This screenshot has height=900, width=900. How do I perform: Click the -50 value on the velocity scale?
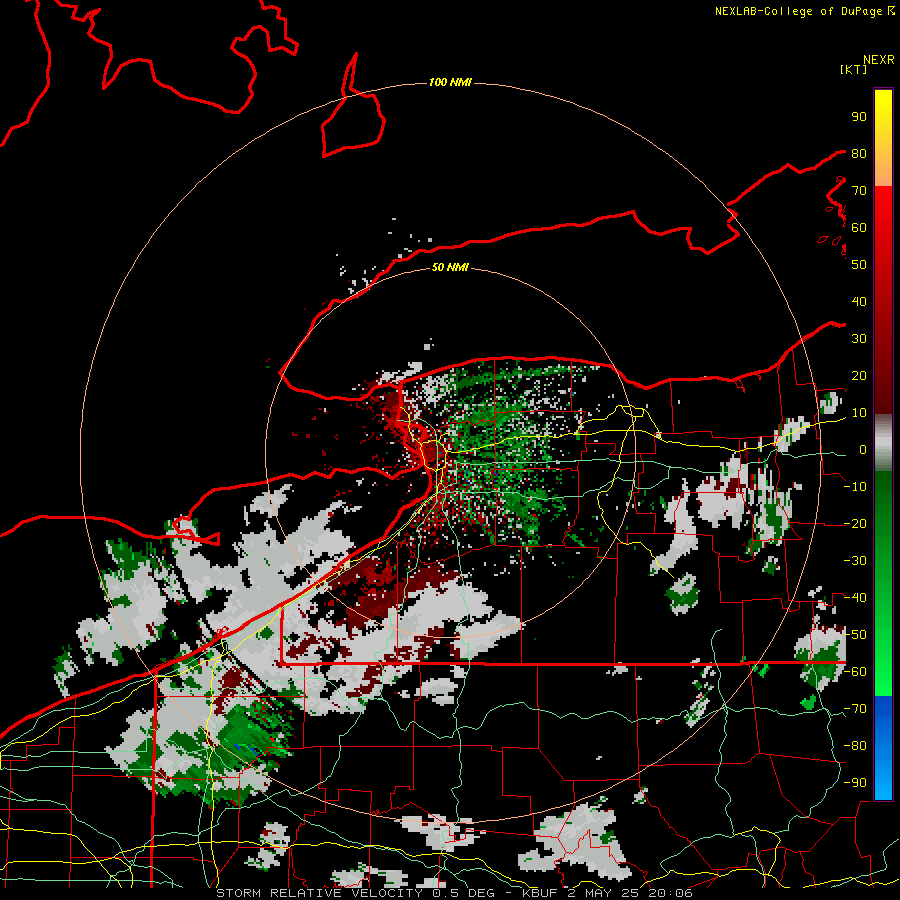coord(855,635)
